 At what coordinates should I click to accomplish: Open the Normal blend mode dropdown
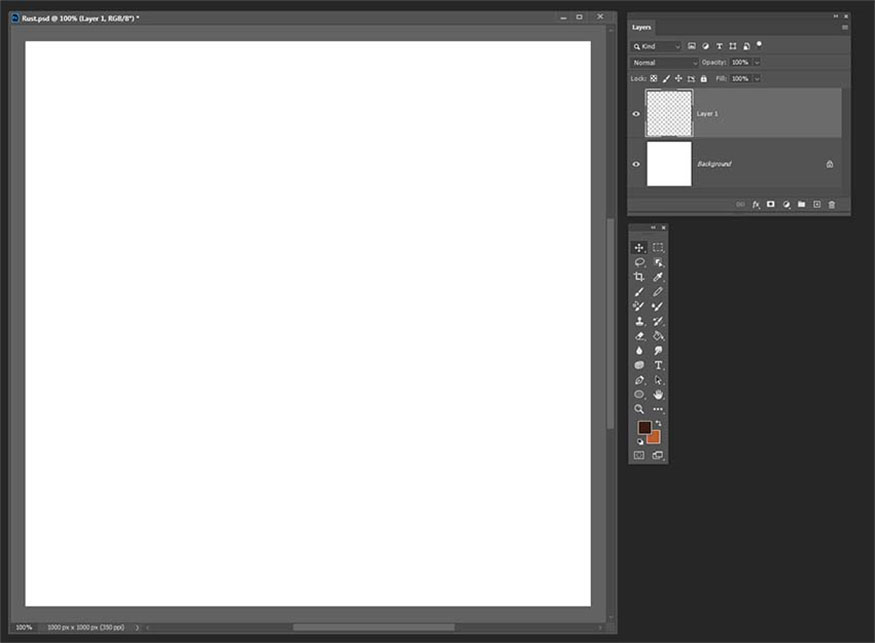[x=665, y=63]
